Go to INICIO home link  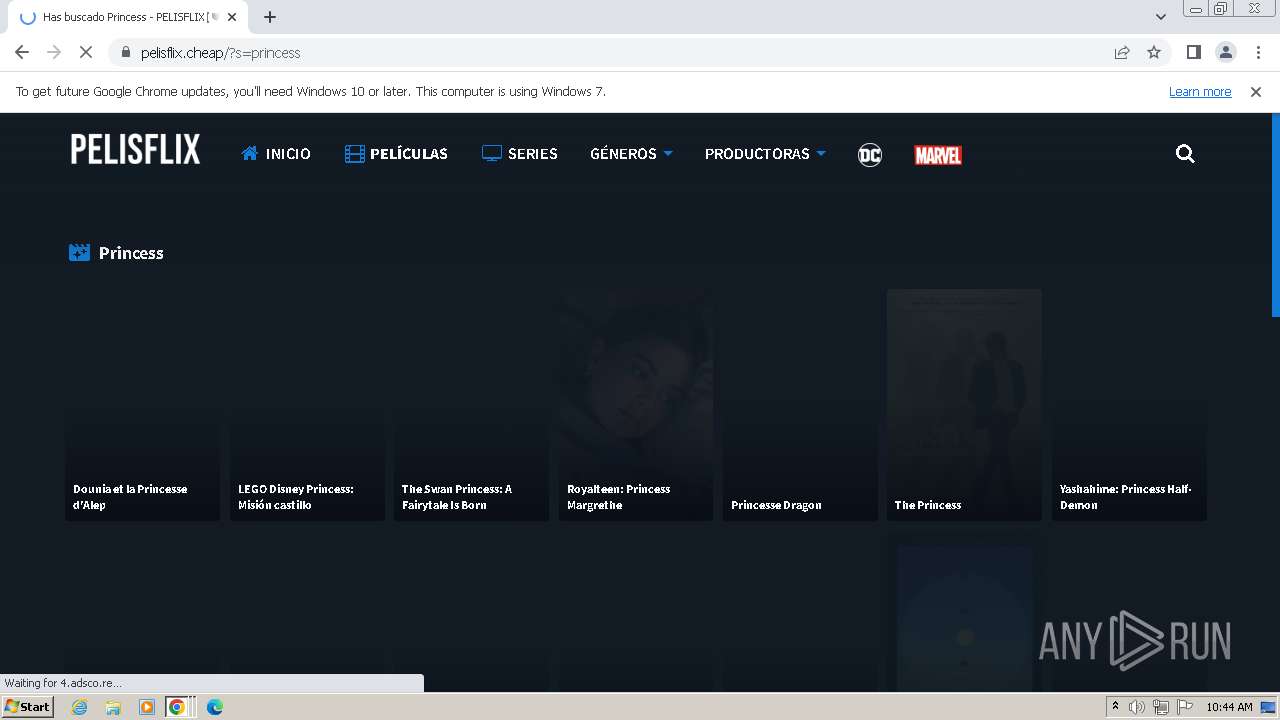coord(276,153)
